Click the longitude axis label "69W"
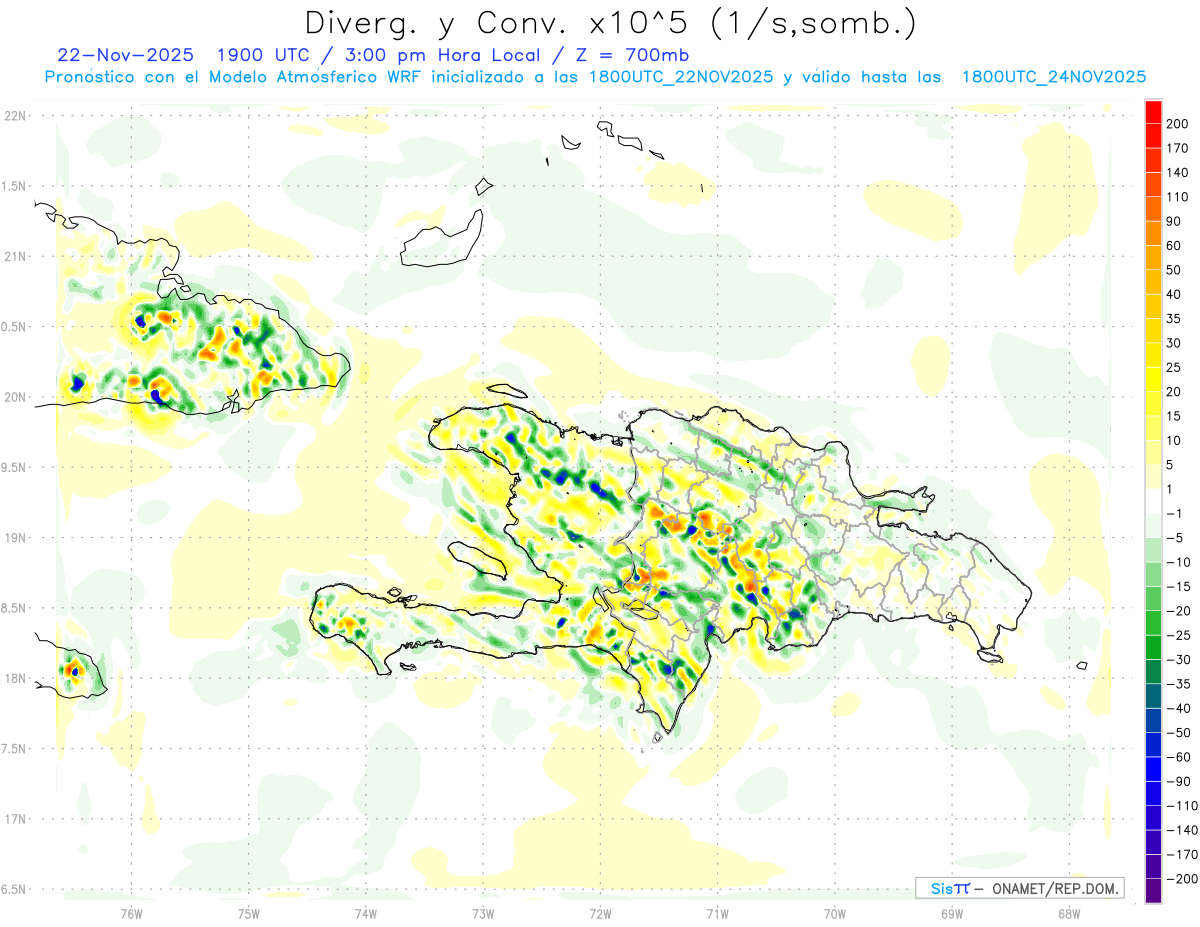Screen dimensions: 1200x927 tap(951, 913)
